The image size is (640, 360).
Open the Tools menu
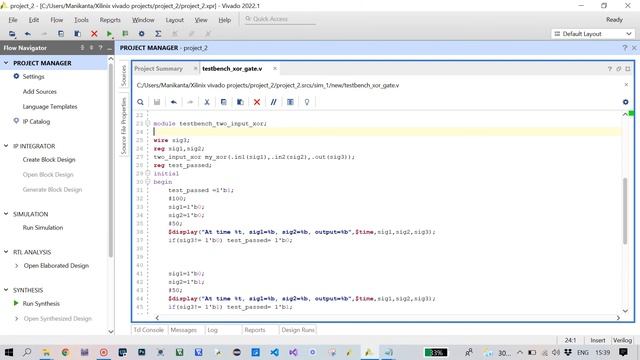pyautogui.click(x=81, y=20)
